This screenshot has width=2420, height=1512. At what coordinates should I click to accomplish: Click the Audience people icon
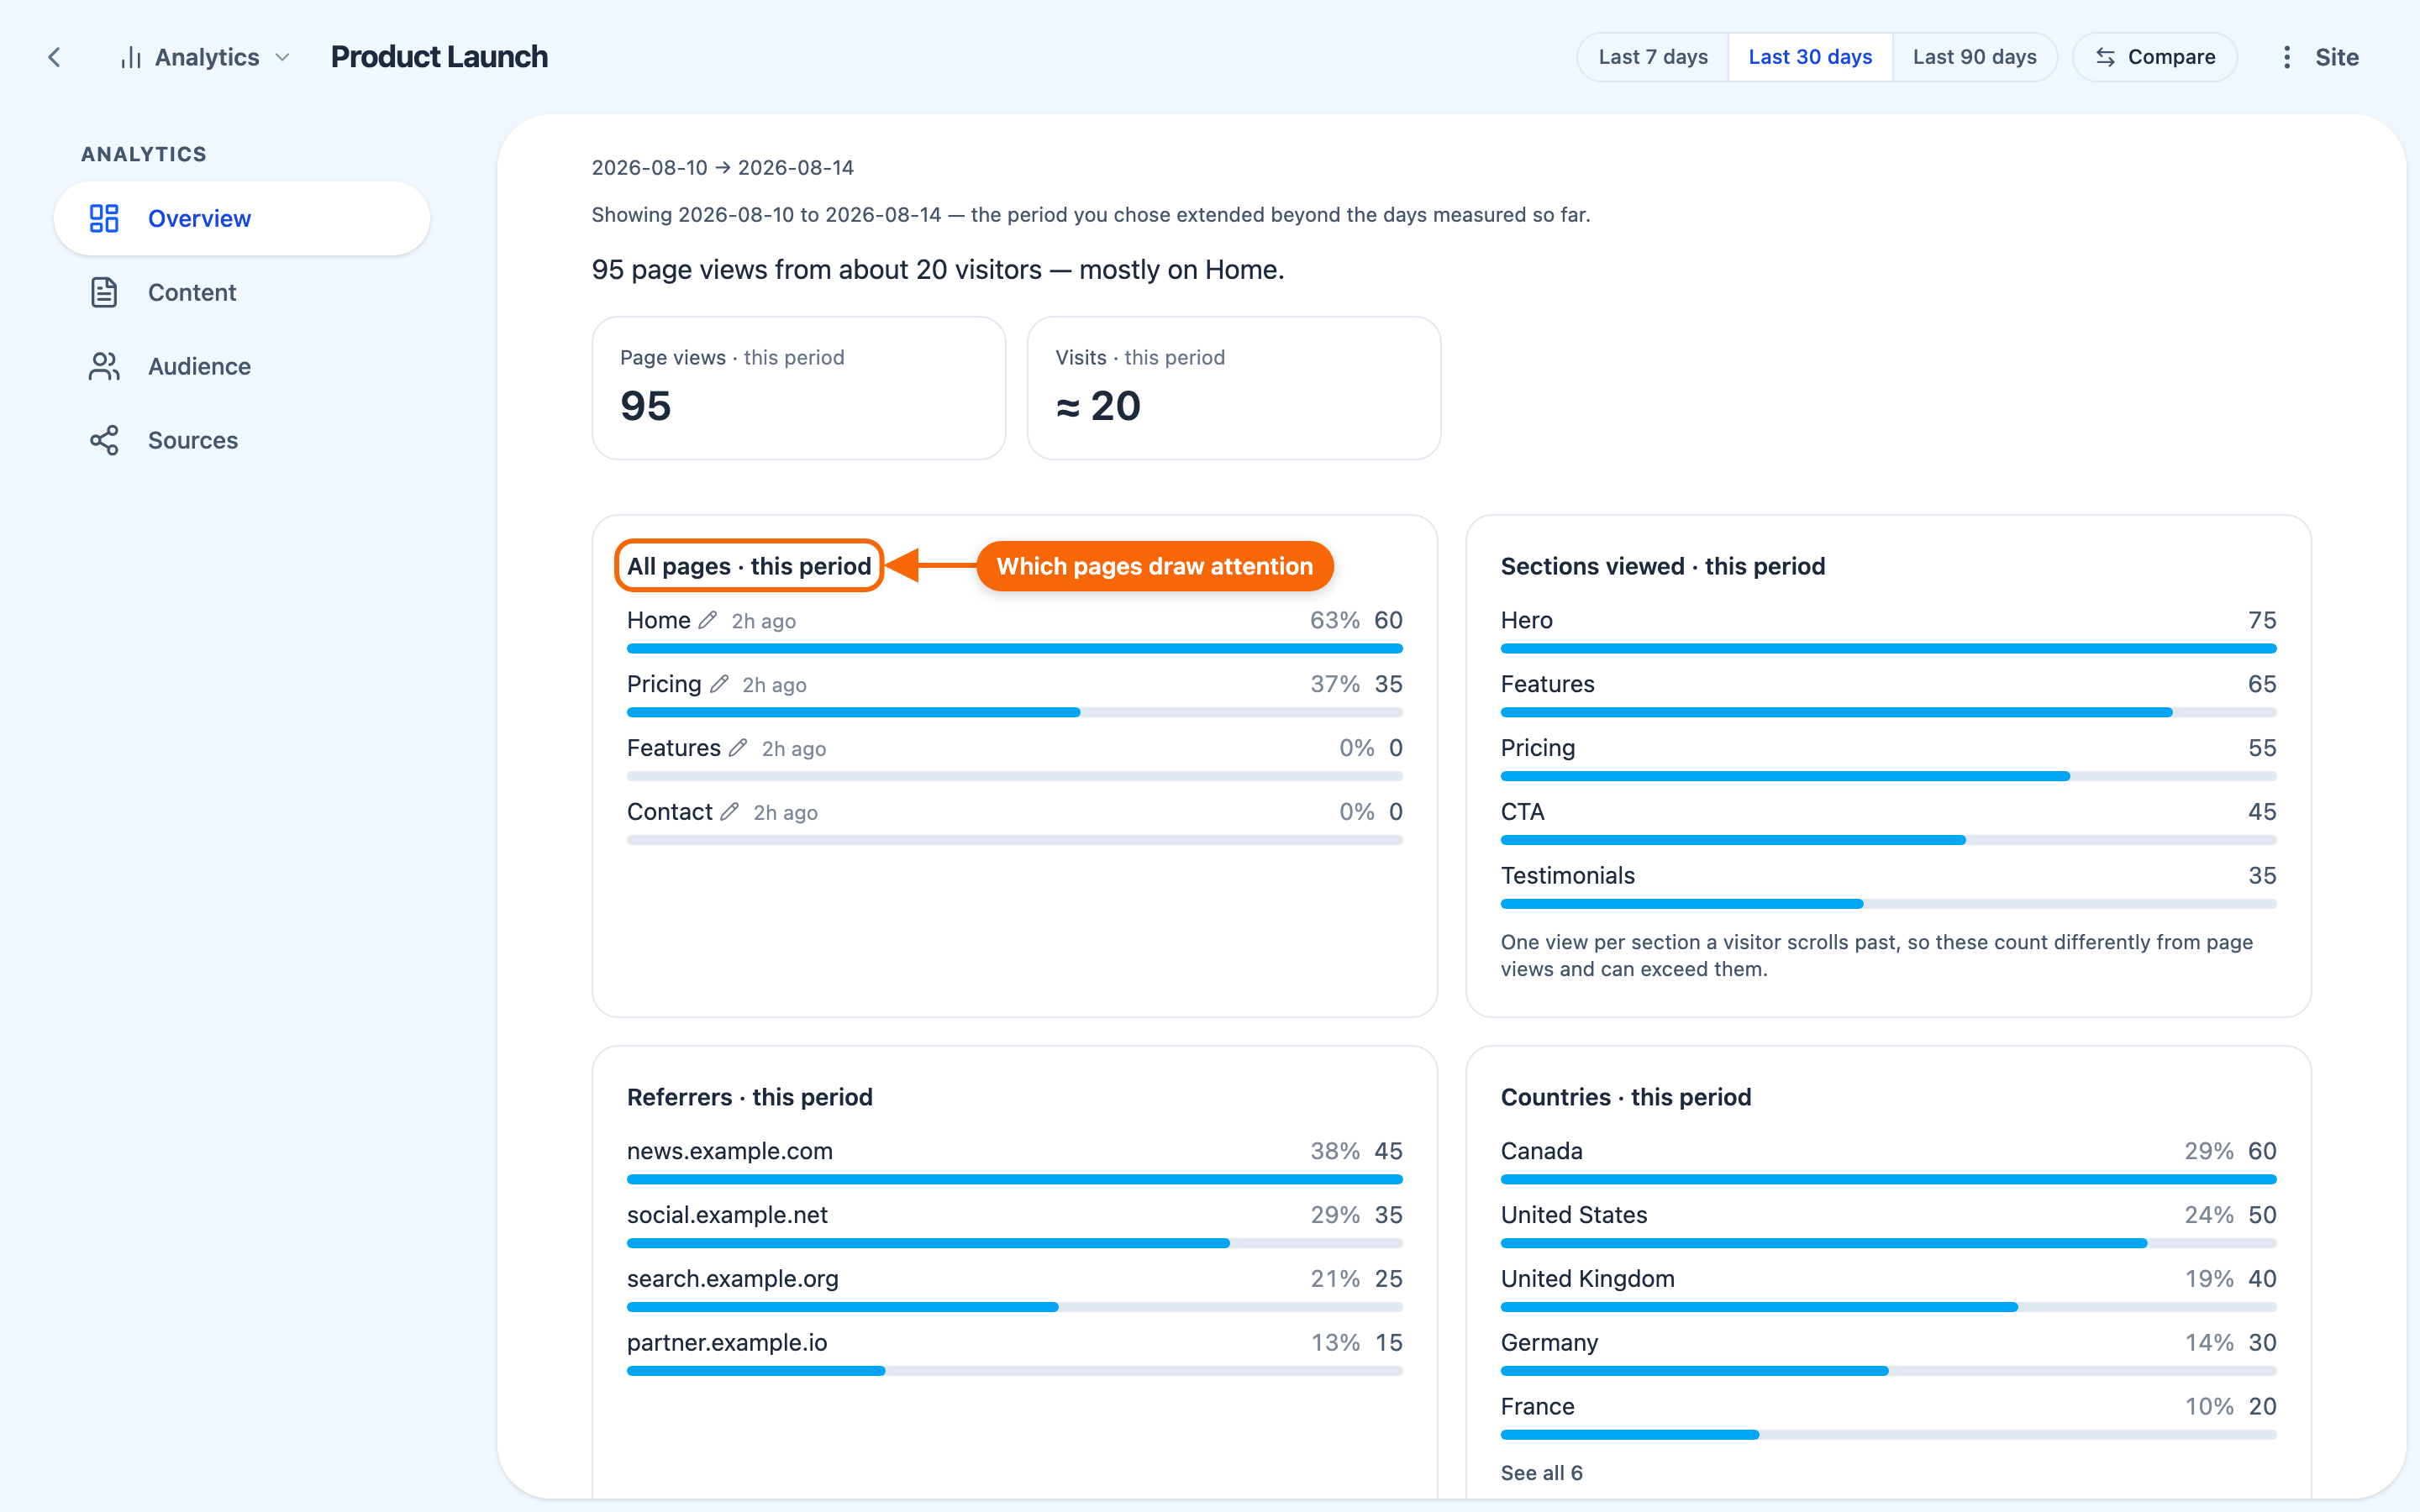(x=104, y=366)
